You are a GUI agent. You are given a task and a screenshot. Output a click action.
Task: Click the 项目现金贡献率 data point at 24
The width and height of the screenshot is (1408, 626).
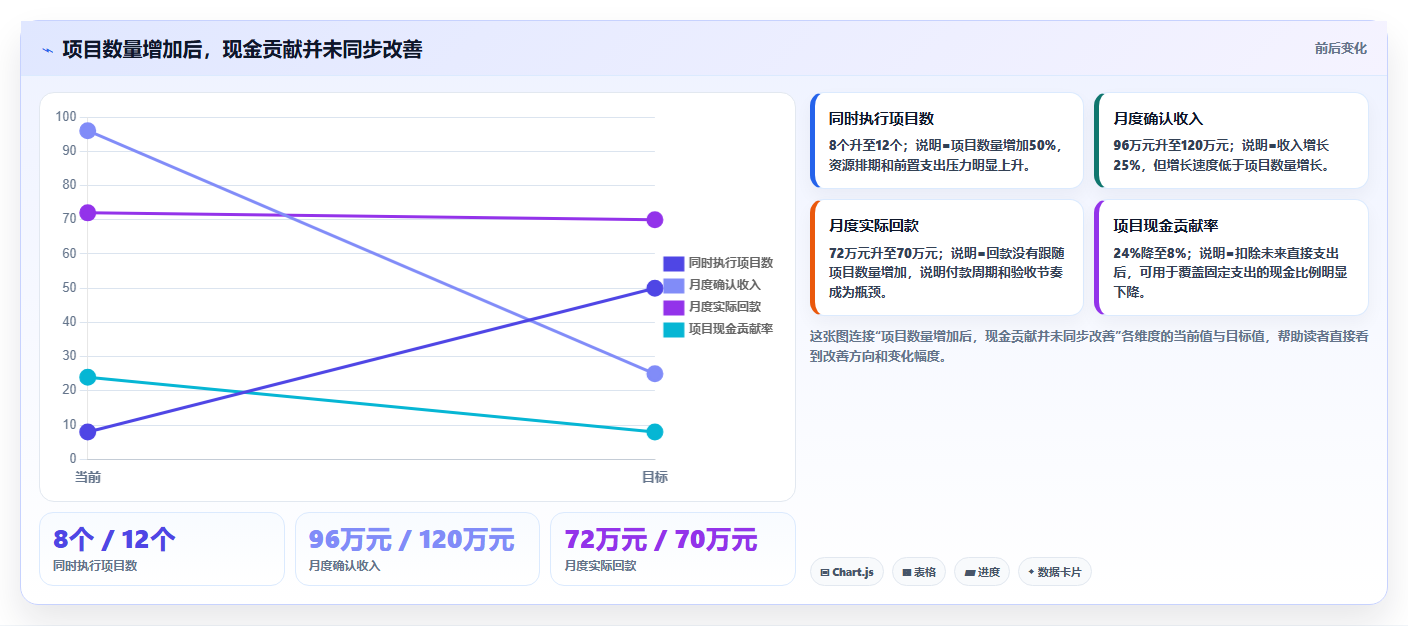click(88, 377)
